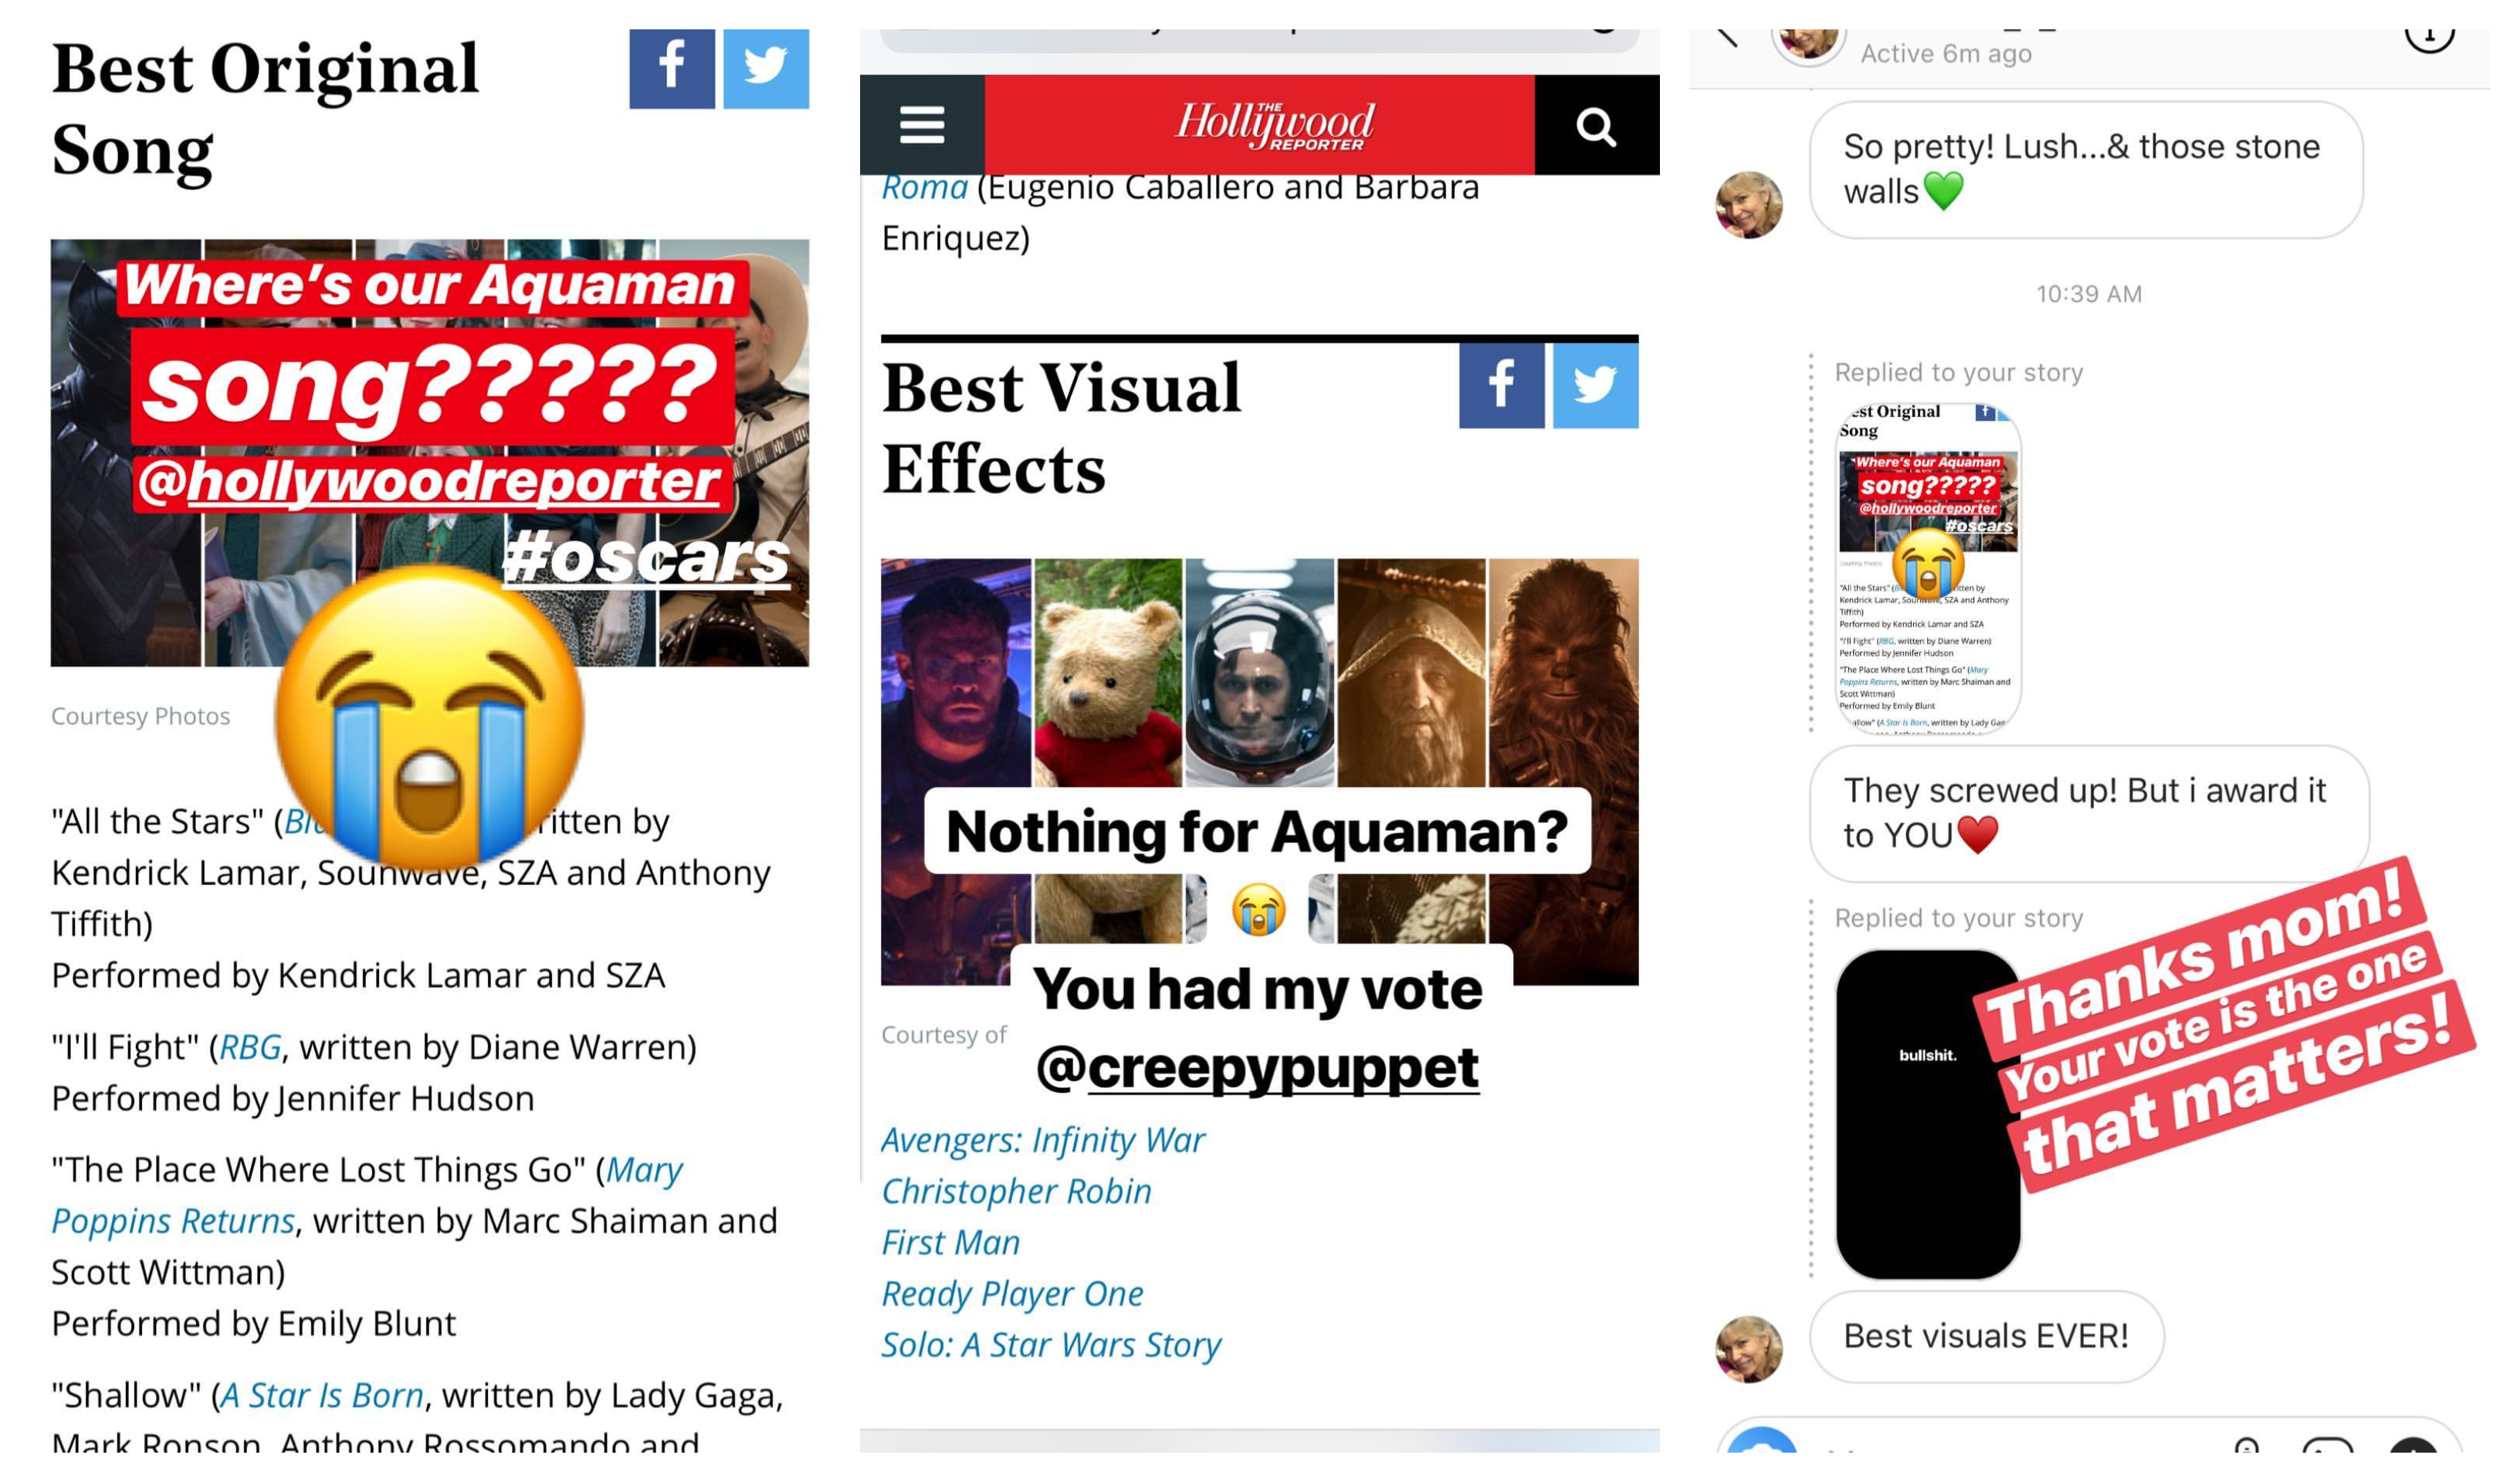Click the Hollywood Reporter logo
Screen dimensions: 2520x1482
tap(1274, 125)
